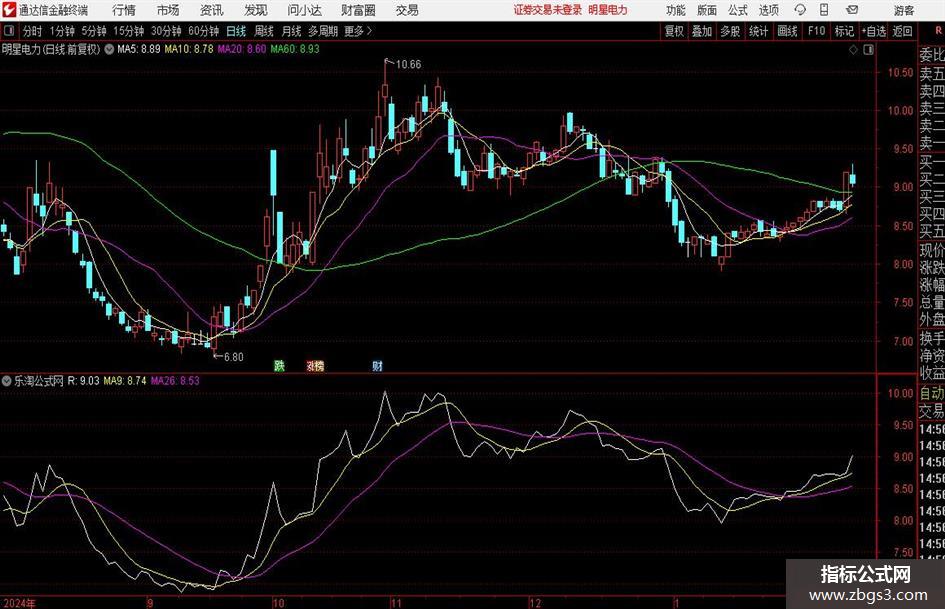Click the MA60: 8.93 indicator label
The height and width of the screenshot is (609, 945).
tap(295, 49)
